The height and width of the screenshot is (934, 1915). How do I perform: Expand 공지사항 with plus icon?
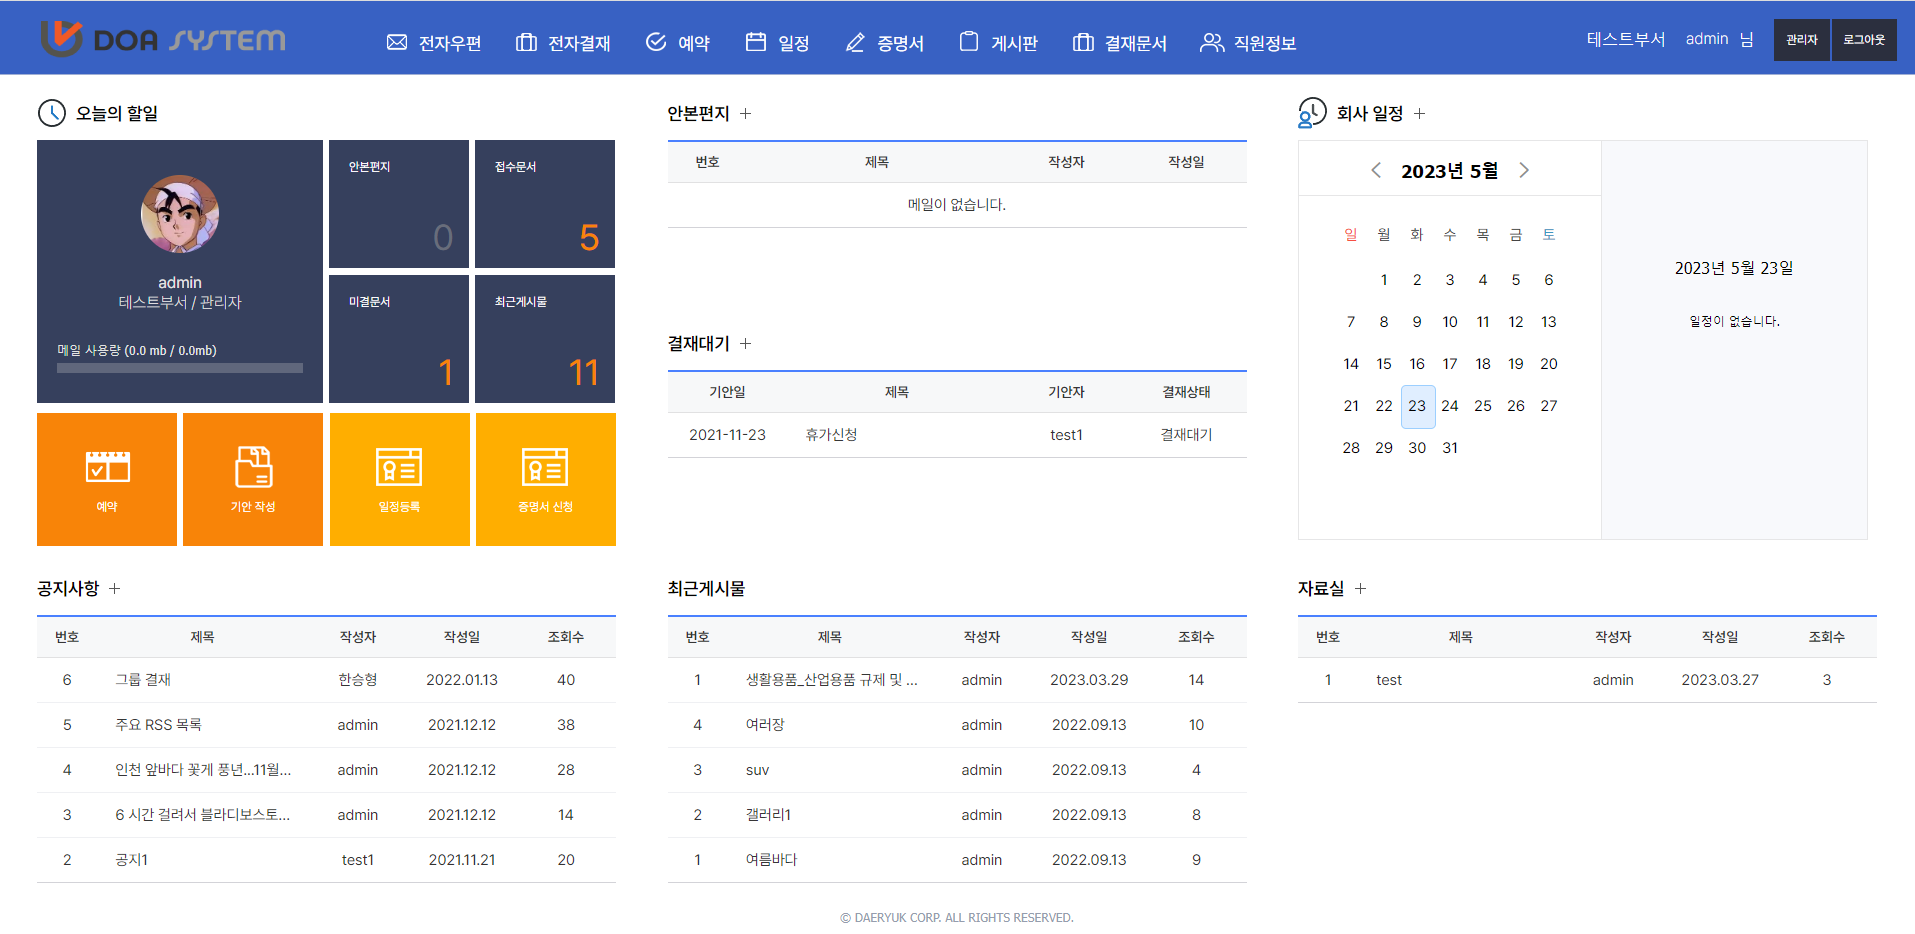point(114,589)
